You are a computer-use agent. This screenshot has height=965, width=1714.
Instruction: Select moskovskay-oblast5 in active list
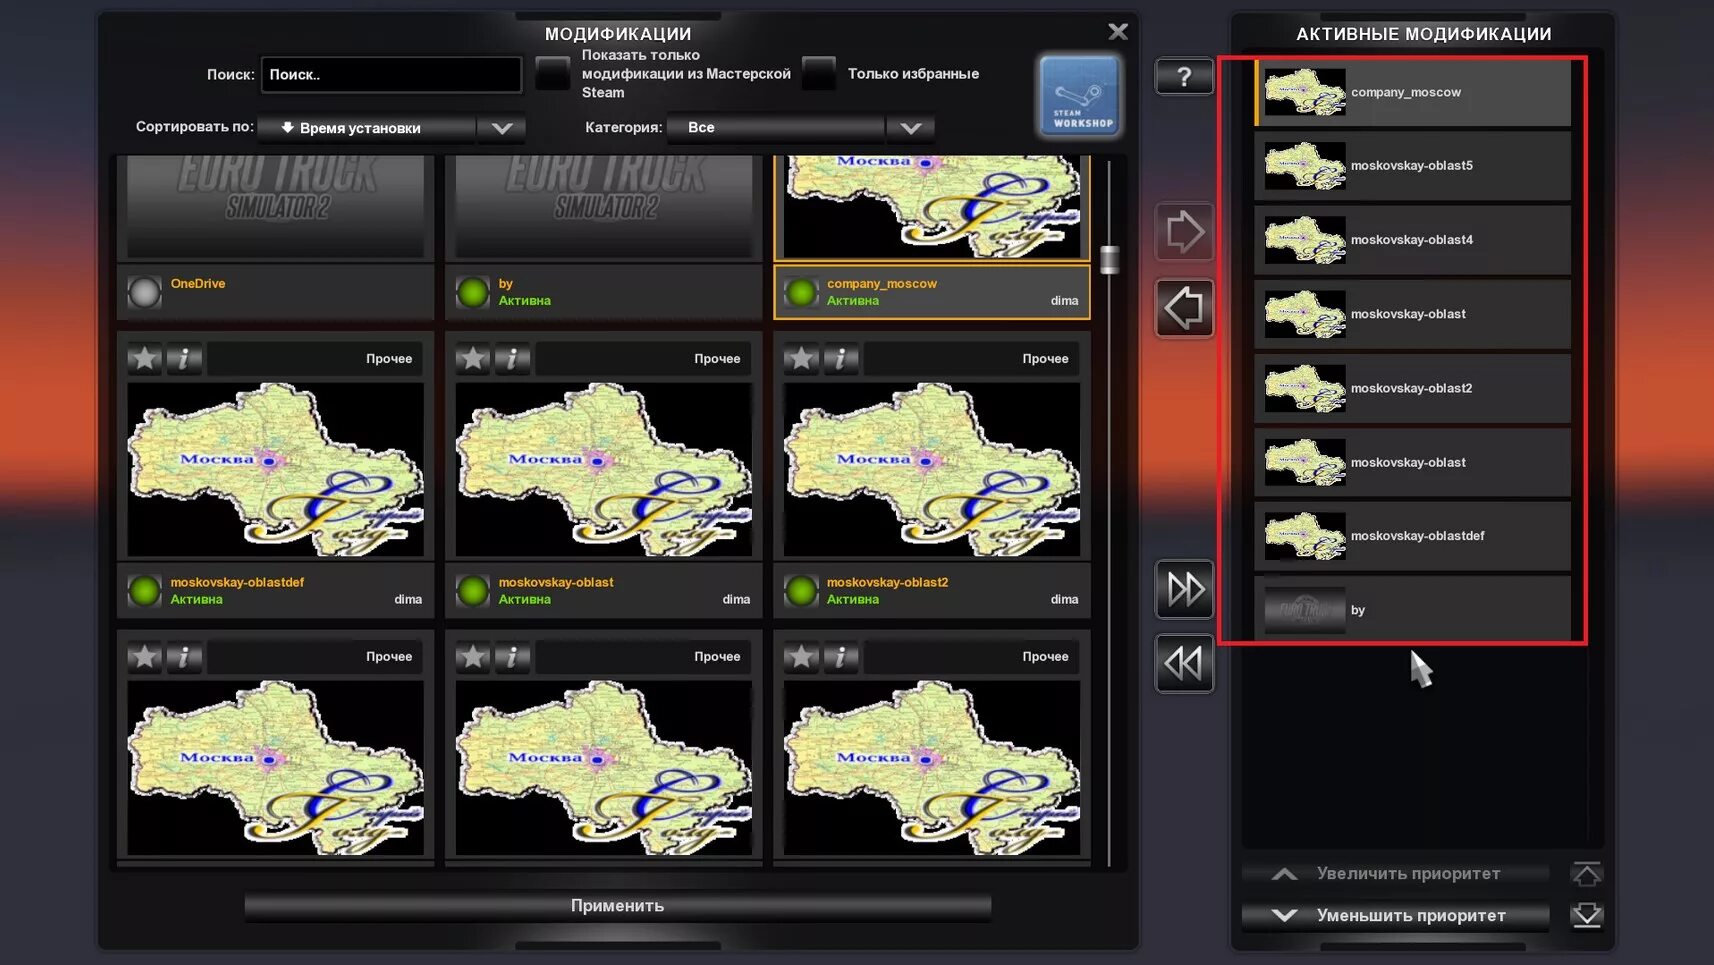[1412, 166]
